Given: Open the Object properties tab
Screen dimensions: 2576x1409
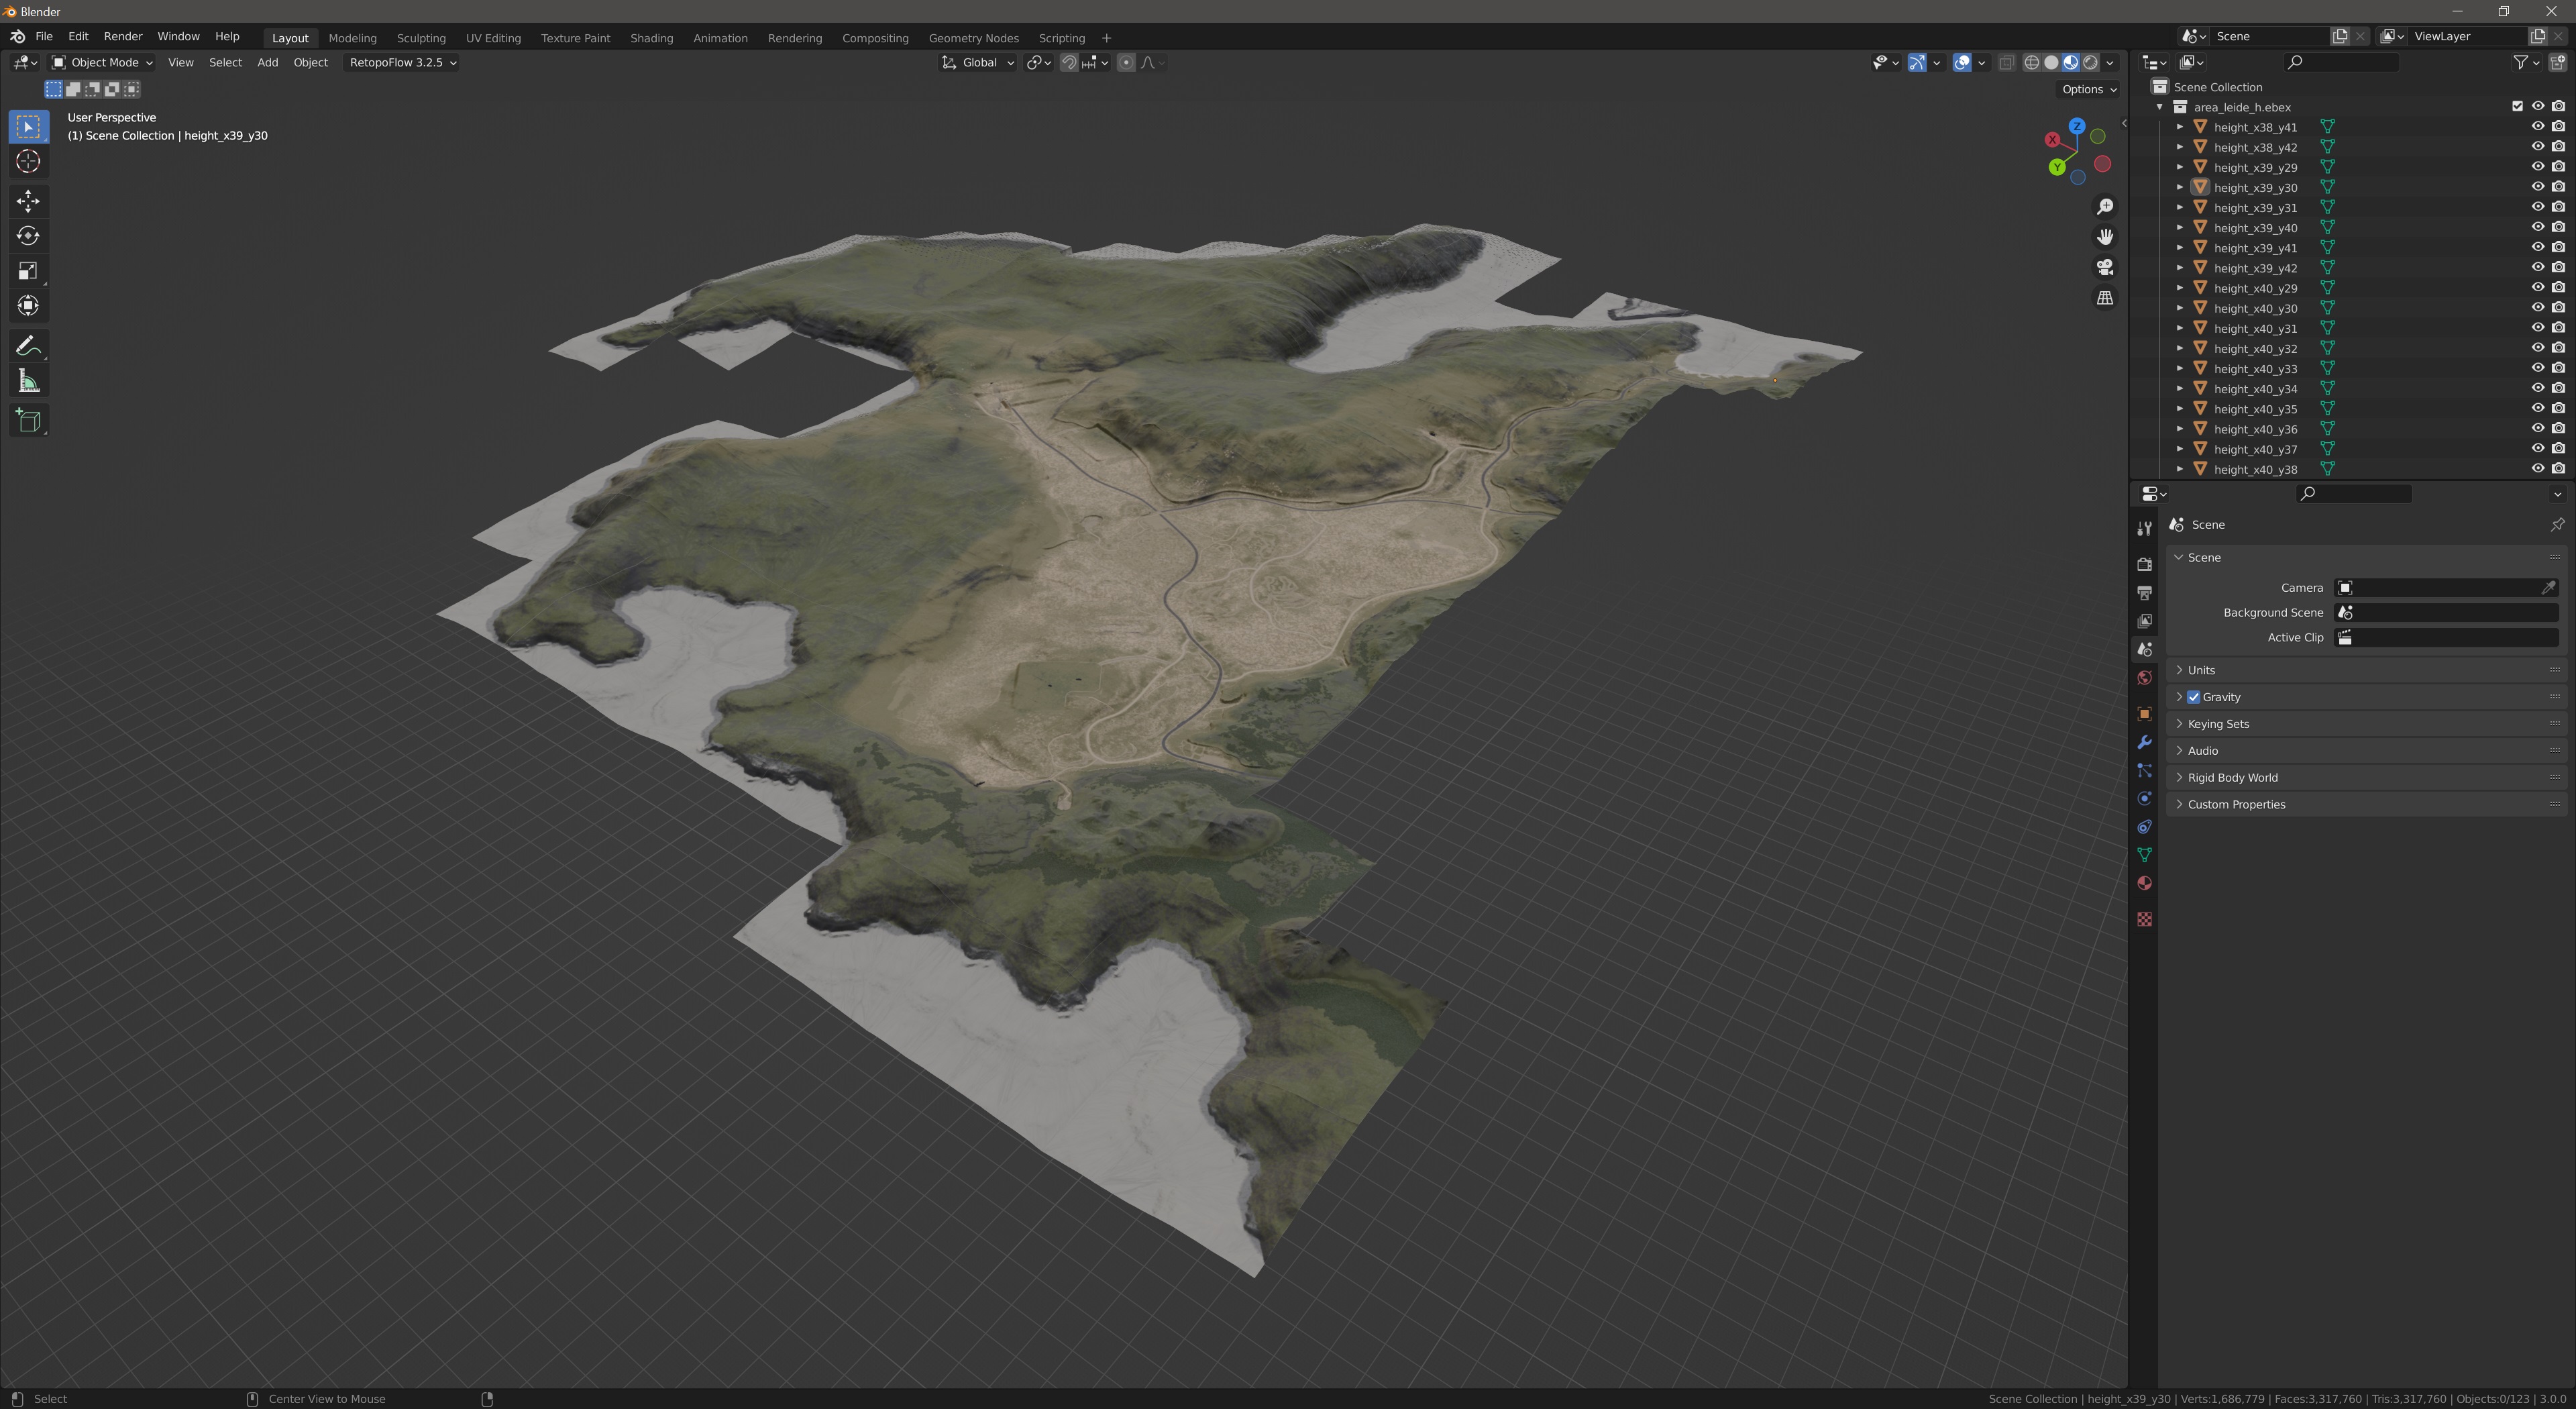Looking at the screenshot, I should point(2144,714).
